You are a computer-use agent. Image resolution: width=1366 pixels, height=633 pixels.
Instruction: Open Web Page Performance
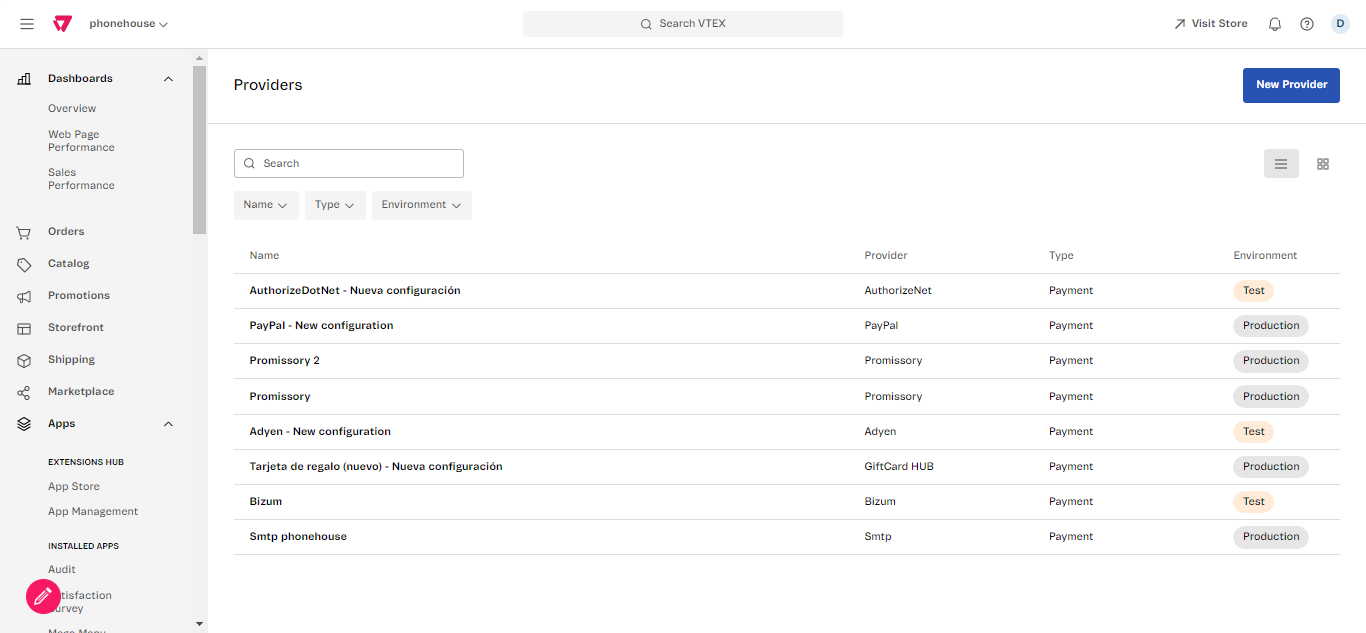coord(81,141)
